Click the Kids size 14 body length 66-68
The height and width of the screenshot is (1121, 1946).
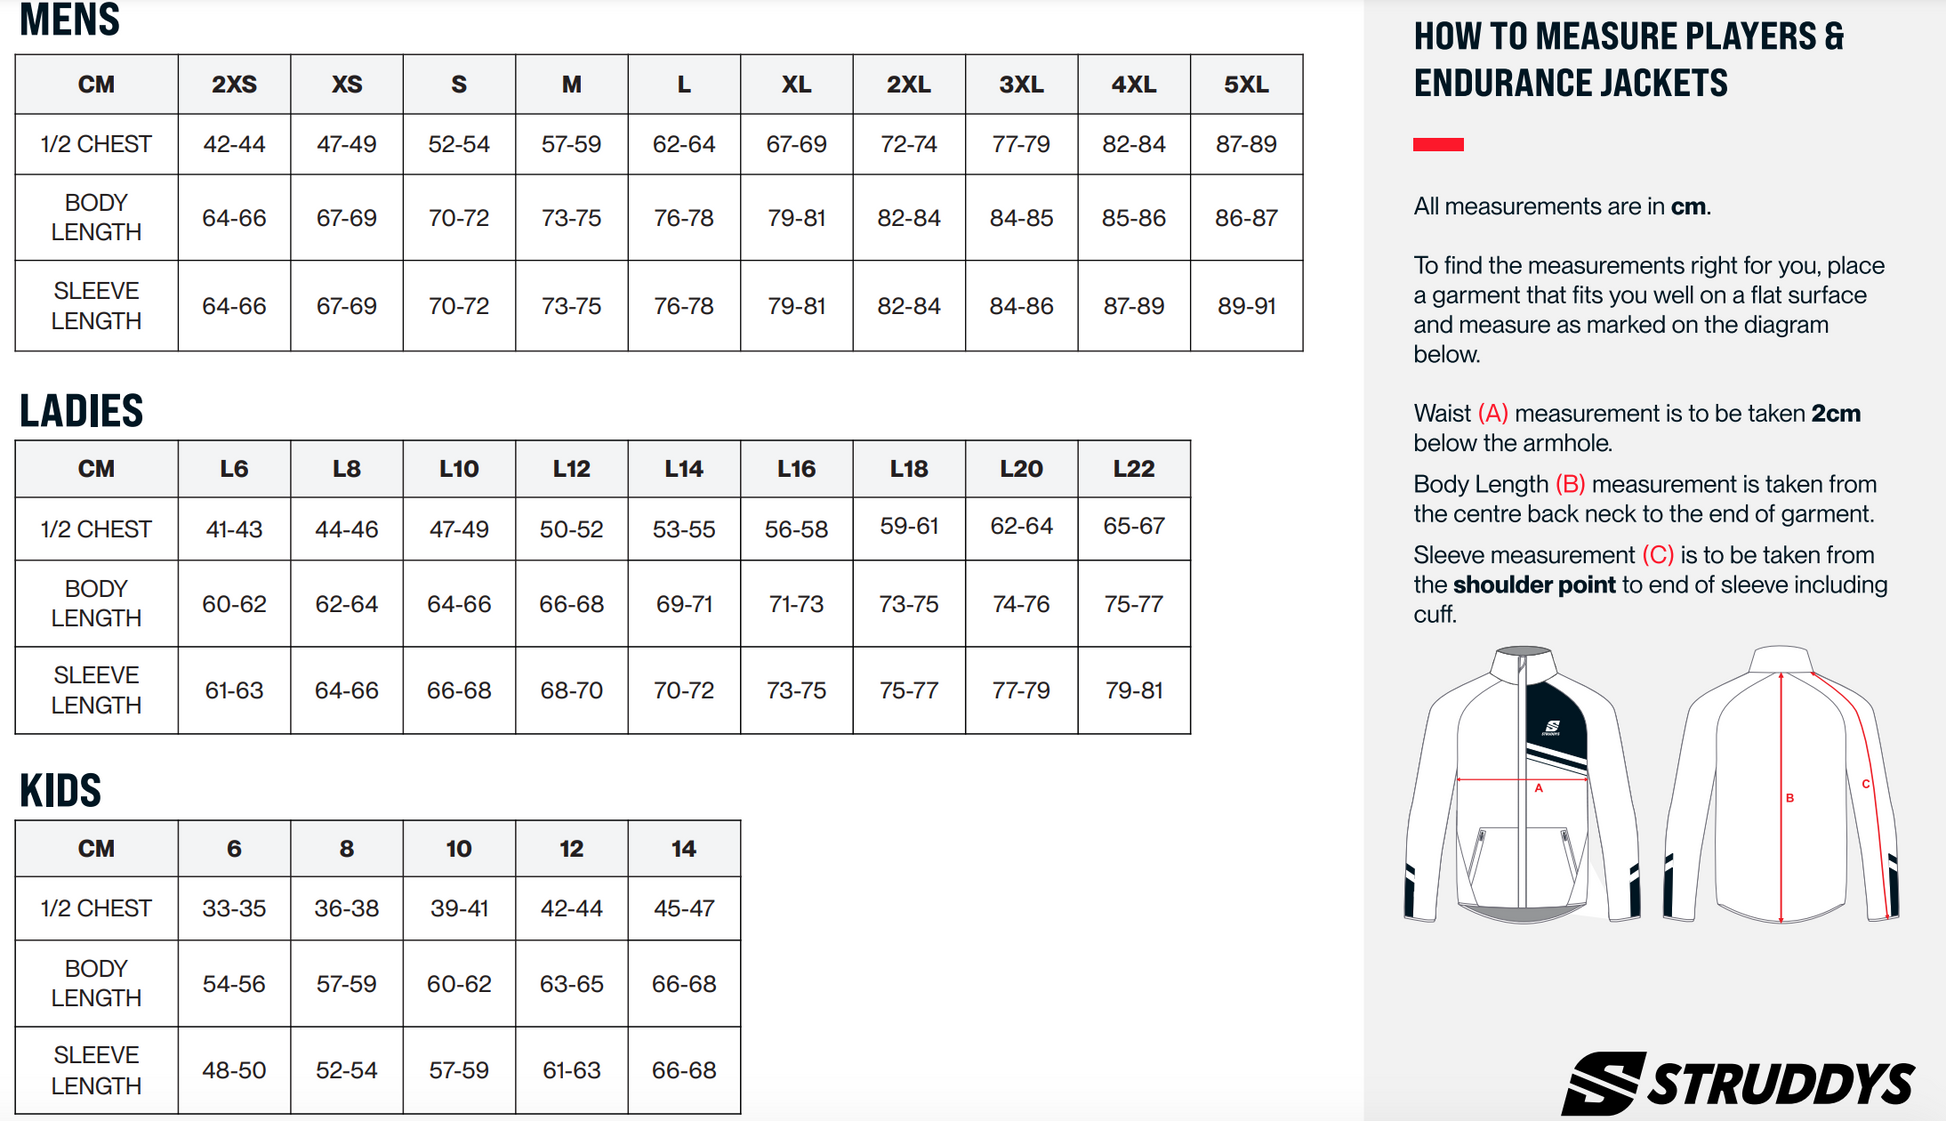coord(684,984)
